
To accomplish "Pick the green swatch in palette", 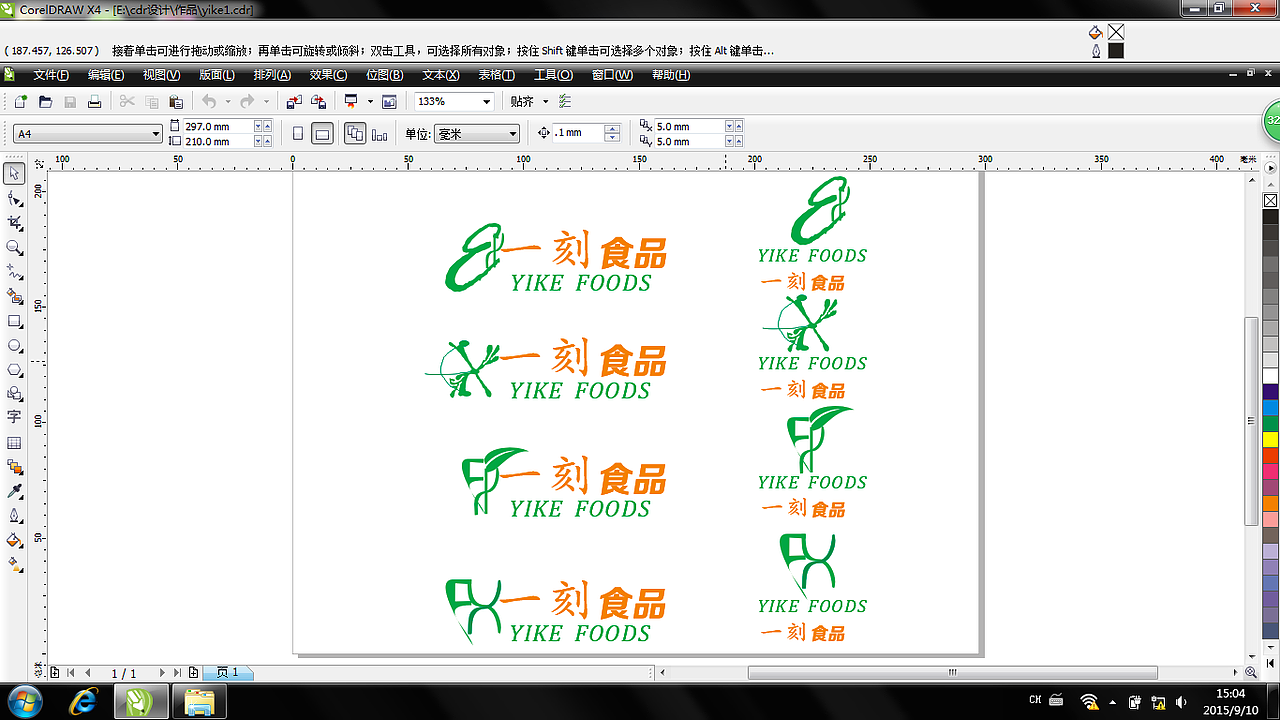I will pyautogui.click(x=1270, y=423).
